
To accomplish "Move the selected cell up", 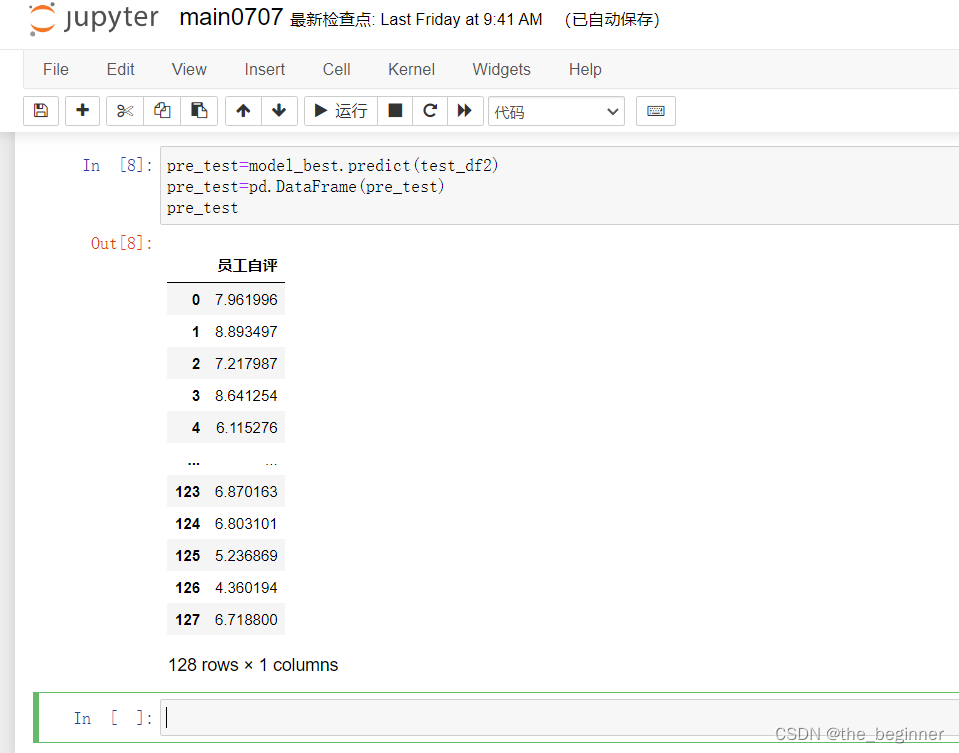I will tap(242, 110).
